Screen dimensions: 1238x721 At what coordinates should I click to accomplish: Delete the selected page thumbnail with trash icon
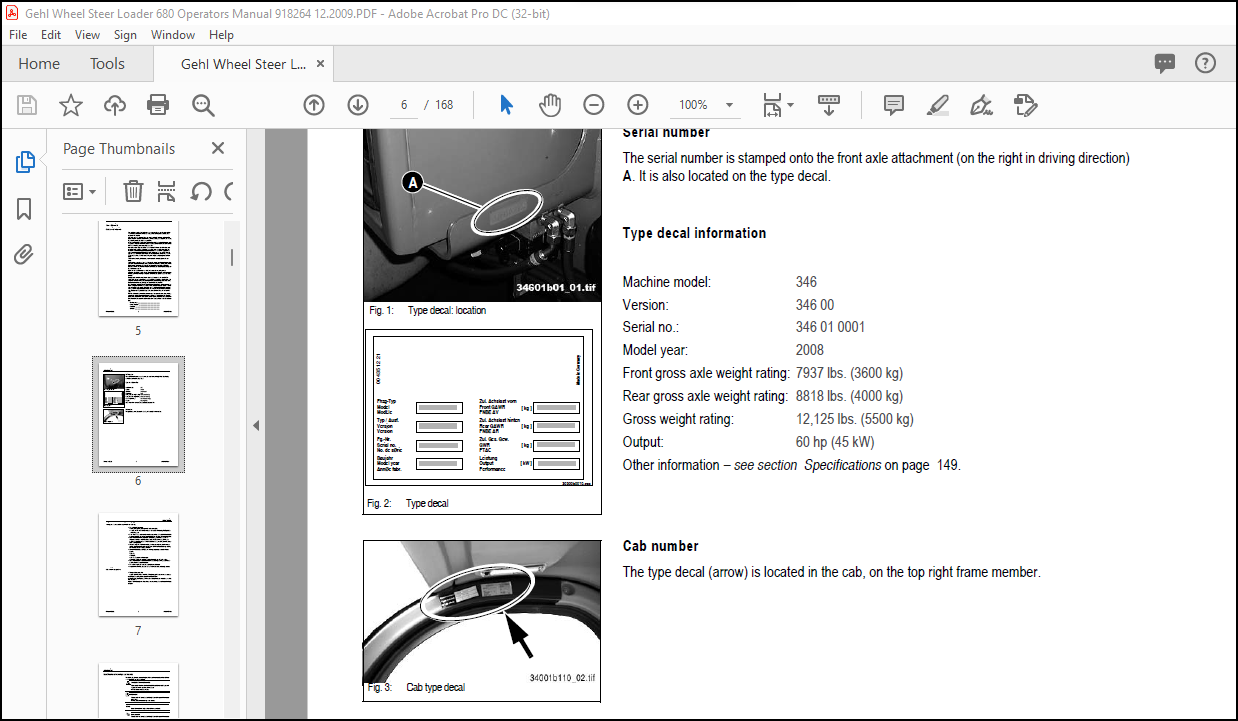[133, 191]
